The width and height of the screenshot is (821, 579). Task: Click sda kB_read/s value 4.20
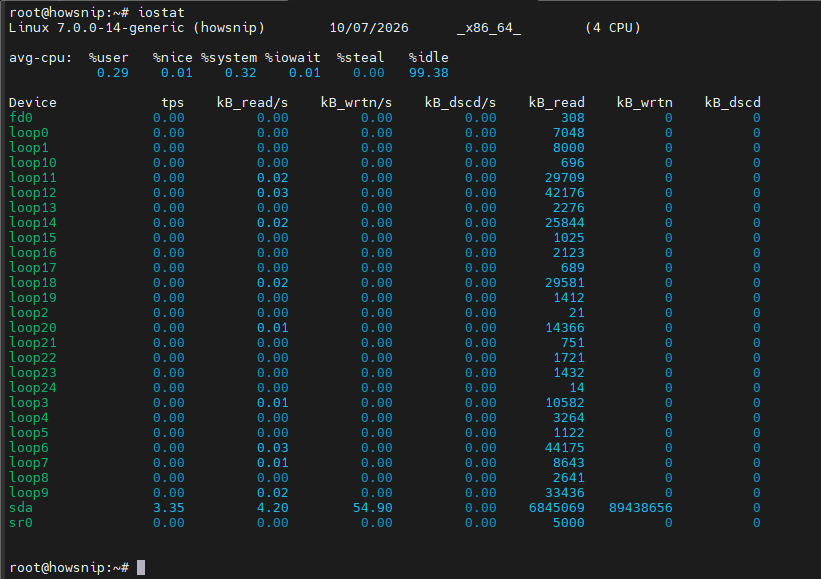coord(272,508)
